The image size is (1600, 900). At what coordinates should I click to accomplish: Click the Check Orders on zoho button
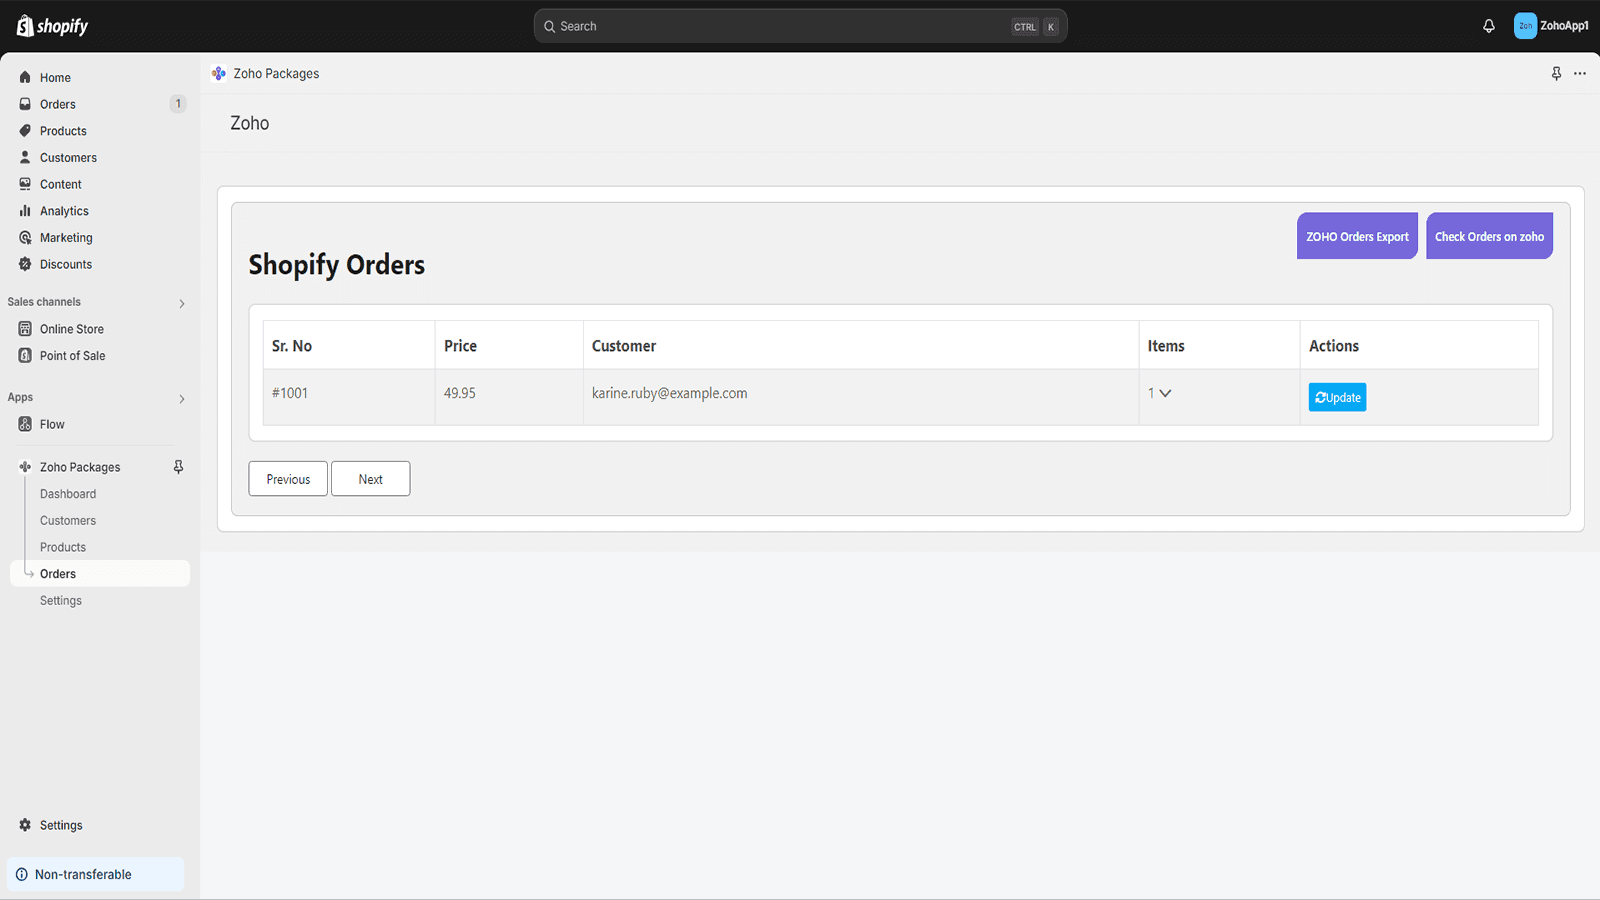point(1488,236)
